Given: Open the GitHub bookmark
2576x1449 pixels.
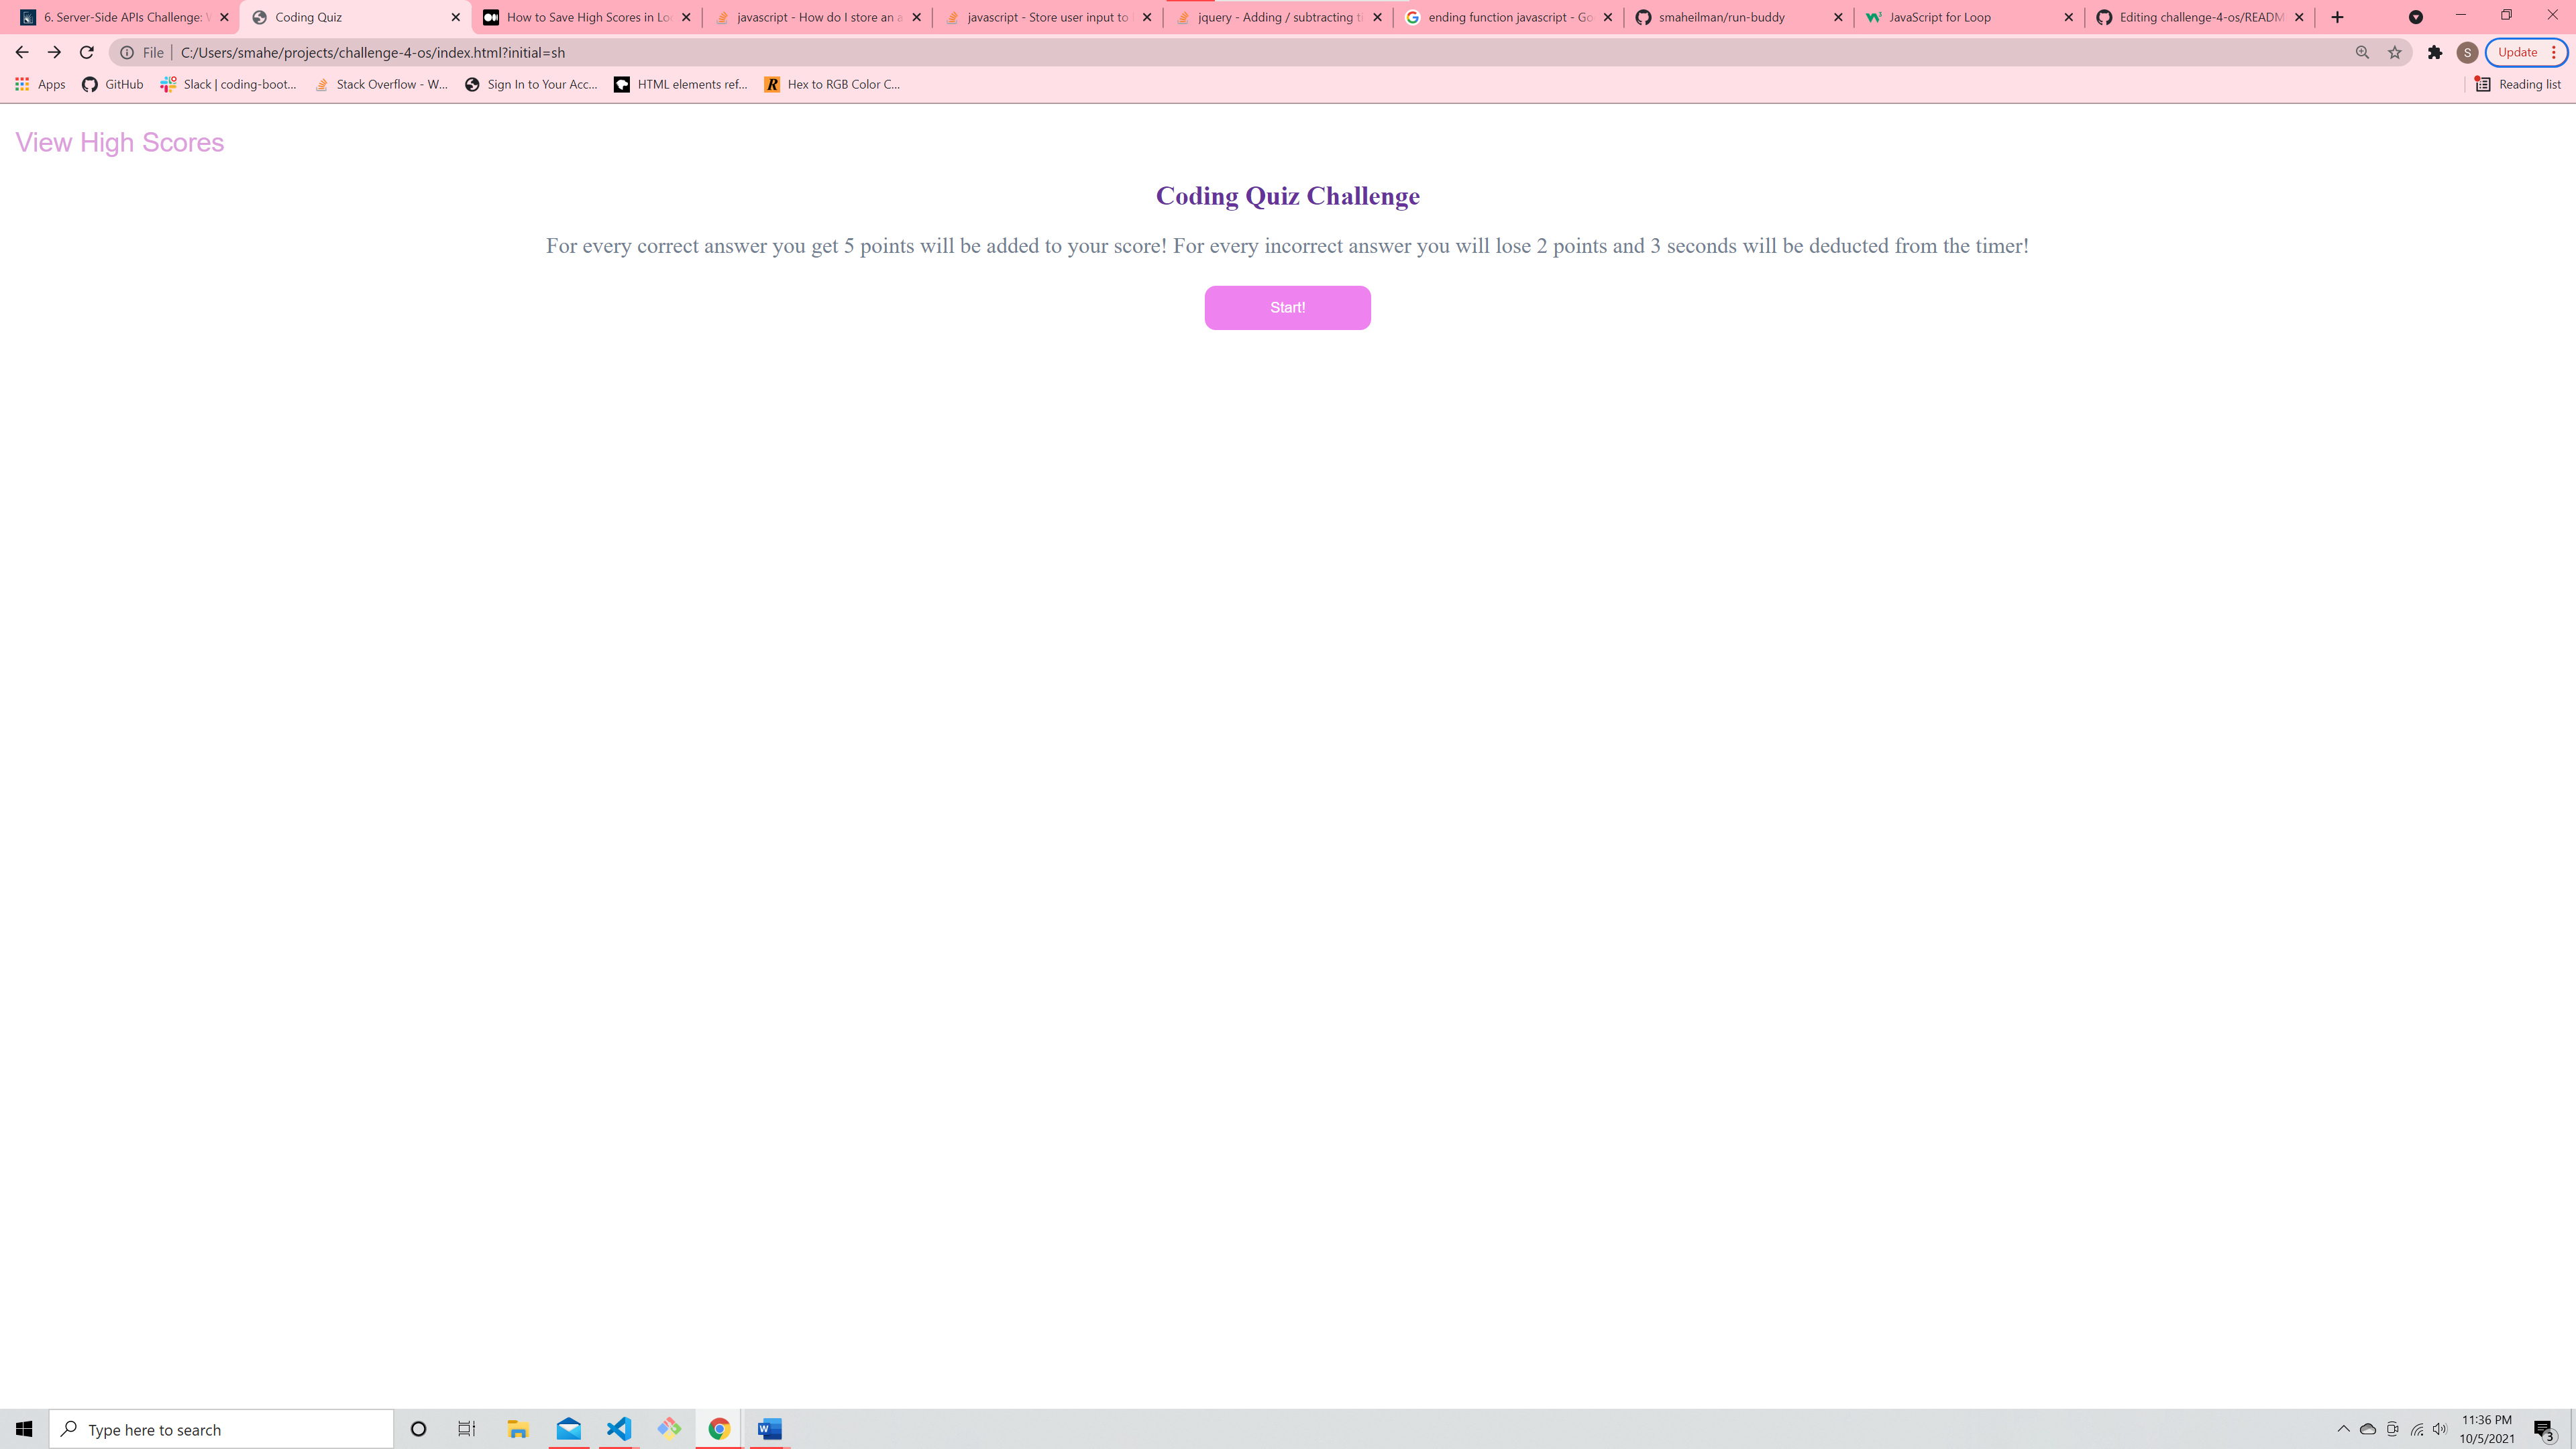Looking at the screenshot, I should (112, 84).
